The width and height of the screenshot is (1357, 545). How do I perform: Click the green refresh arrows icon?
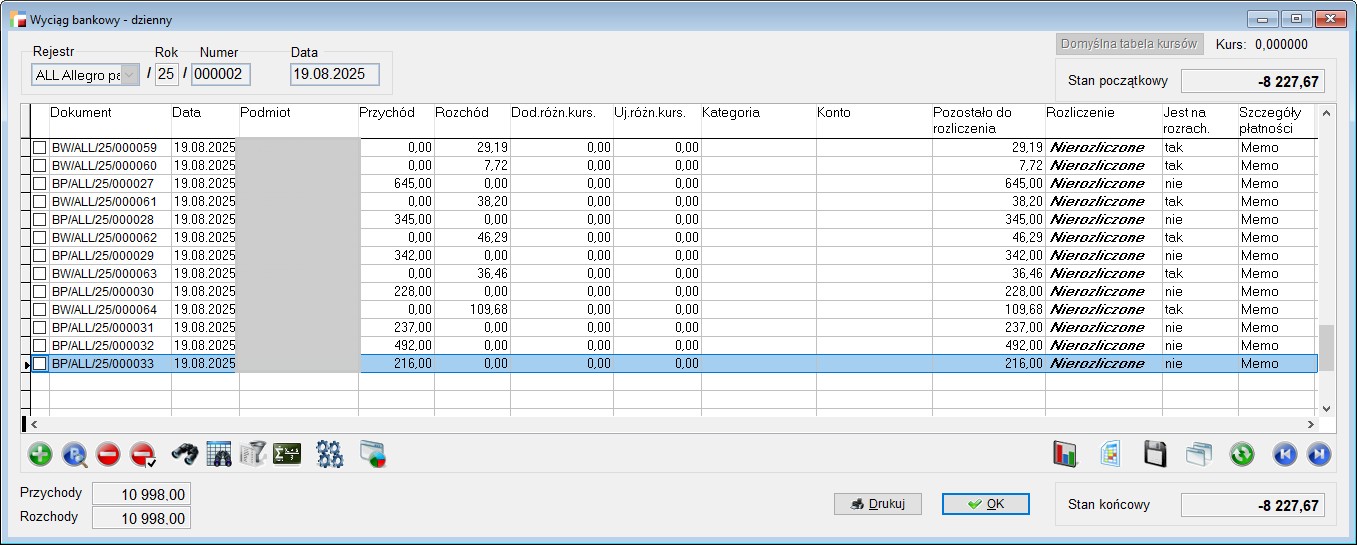coord(1241,455)
